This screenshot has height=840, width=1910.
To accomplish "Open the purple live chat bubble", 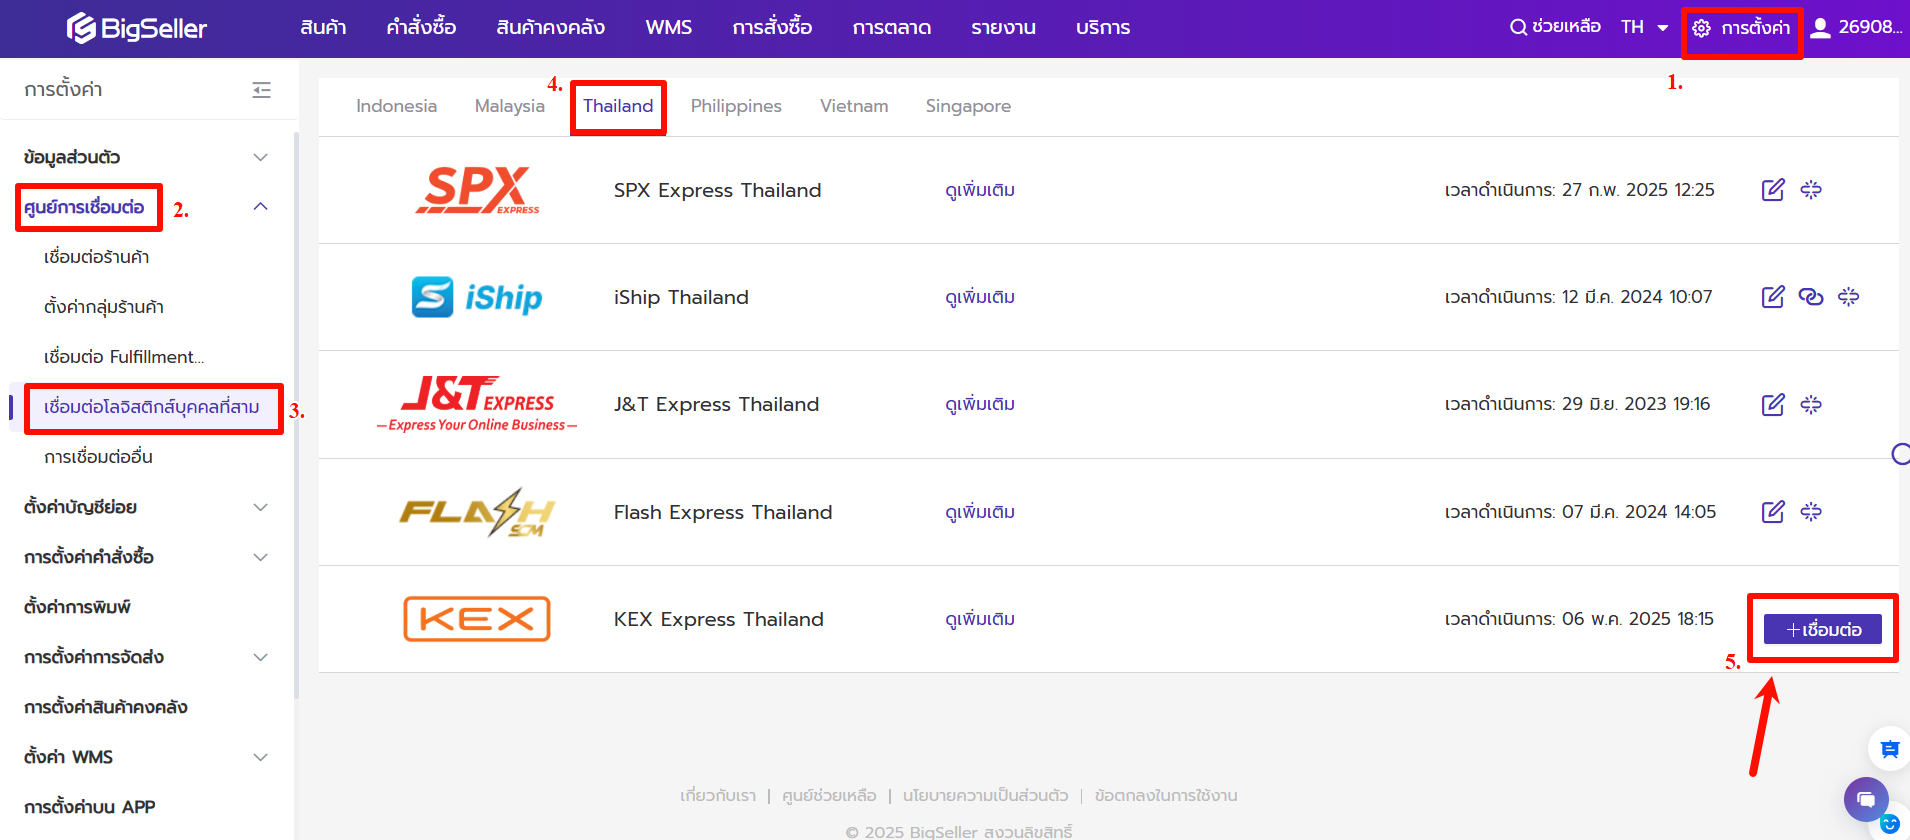I will 1866,799.
